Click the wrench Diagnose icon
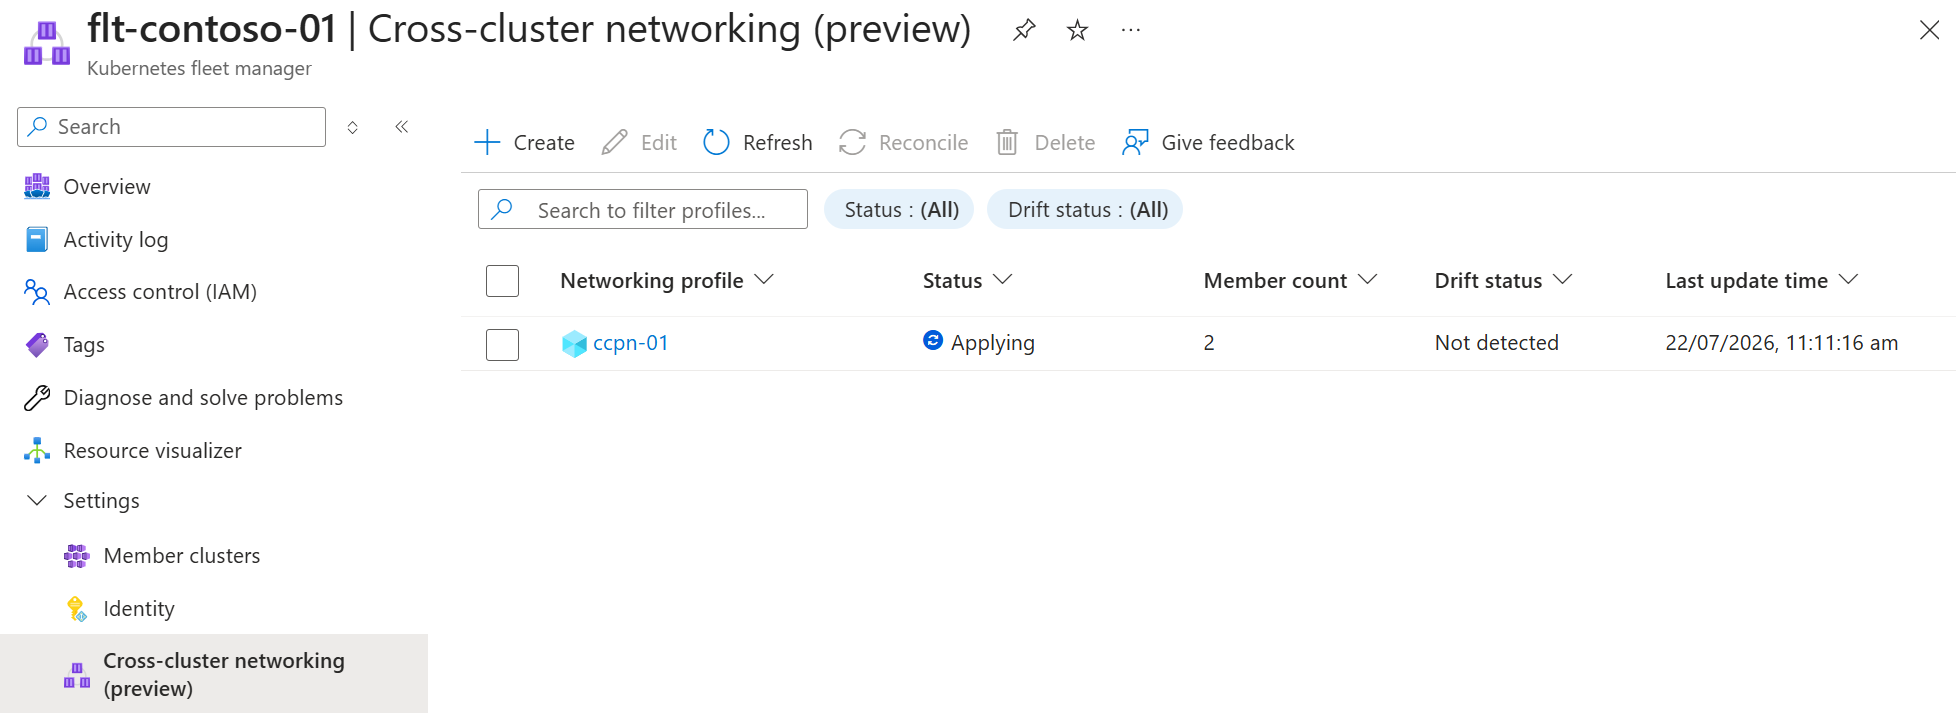Image resolution: width=1956 pixels, height=717 pixels. coord(37,398)
